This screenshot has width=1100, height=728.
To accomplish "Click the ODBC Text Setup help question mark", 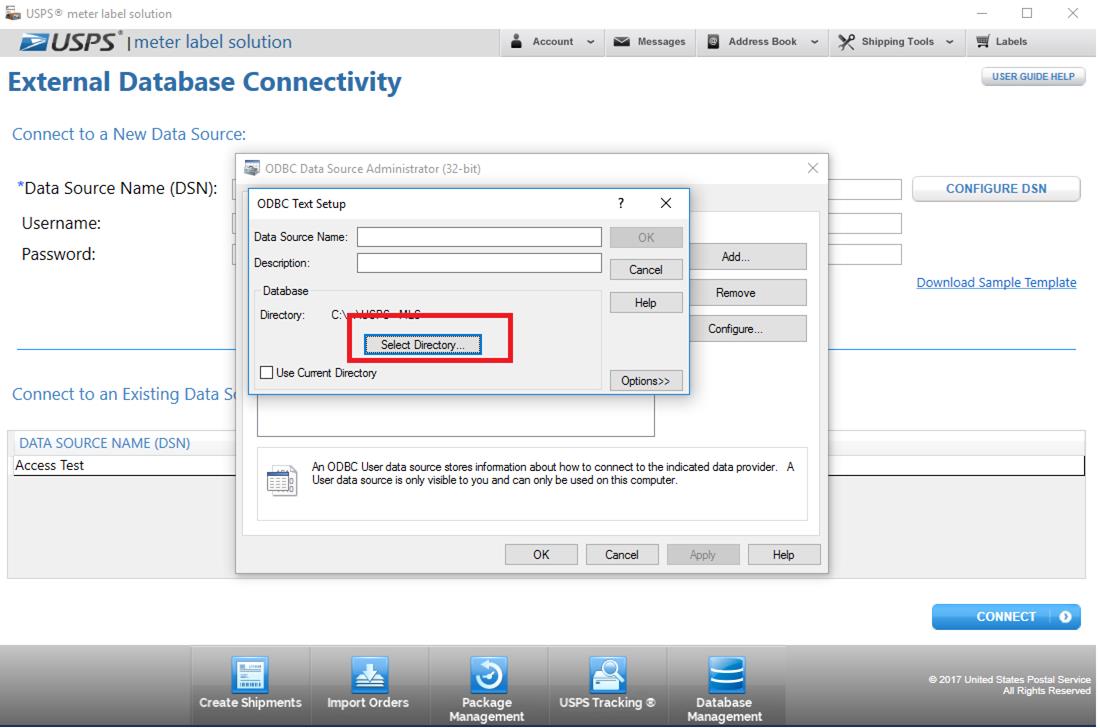I will 620,203.
